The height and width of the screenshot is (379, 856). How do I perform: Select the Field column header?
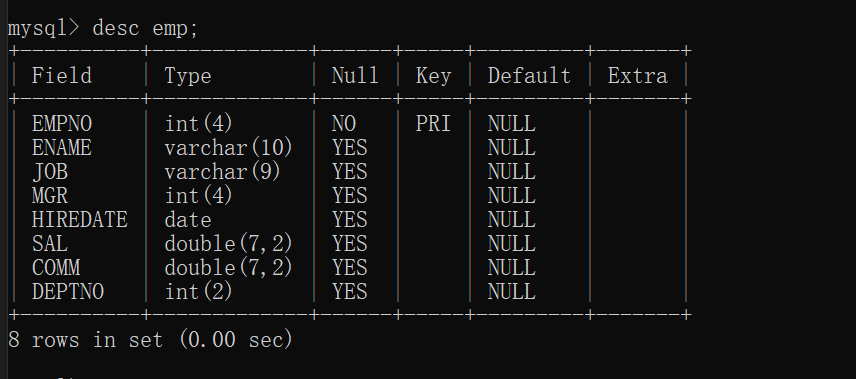click(62, 75)
